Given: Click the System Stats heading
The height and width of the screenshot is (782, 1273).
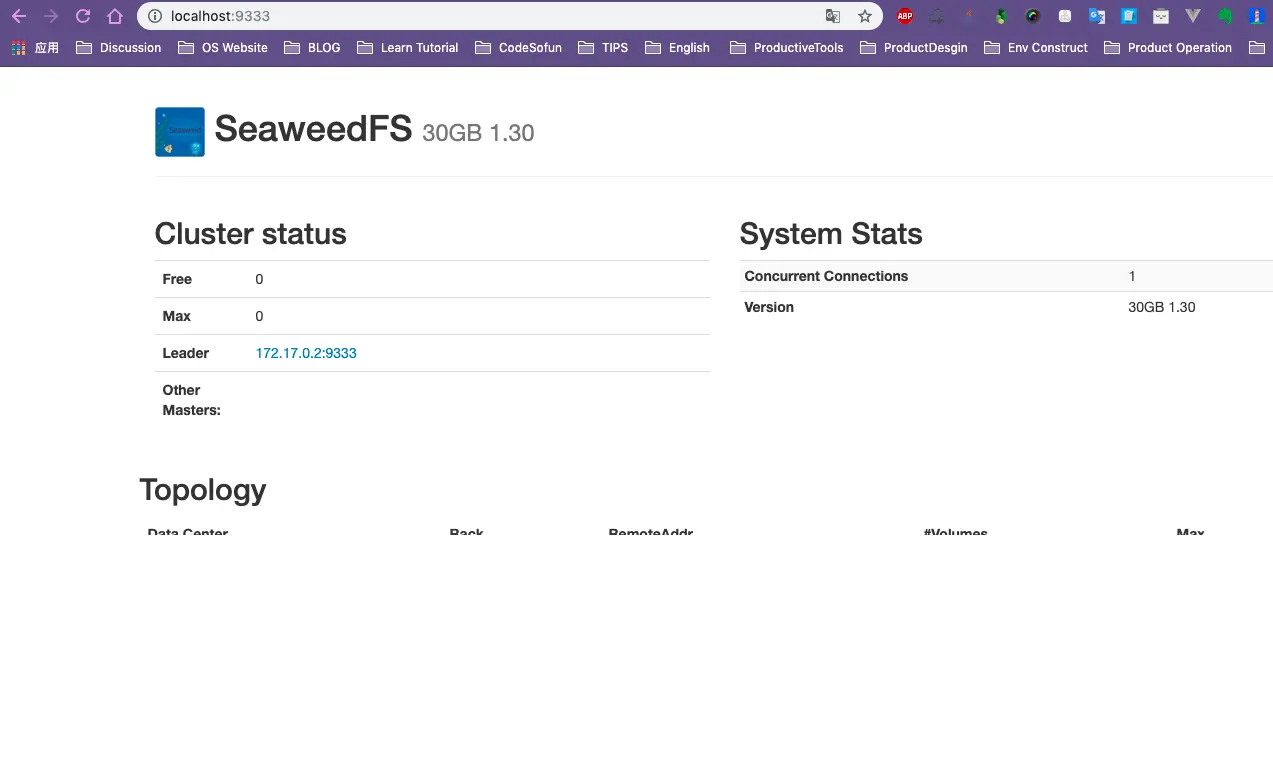Looking at the screenshot, I should pos(831,234).
